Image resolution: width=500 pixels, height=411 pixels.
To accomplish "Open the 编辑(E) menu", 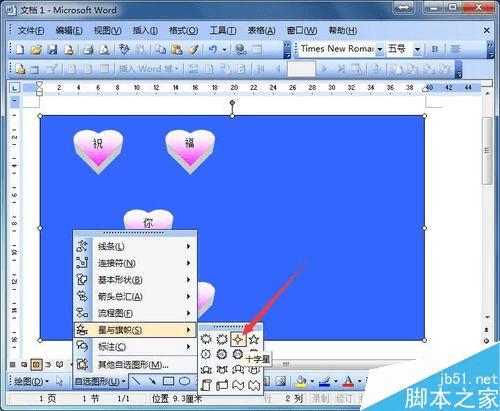I will point(69,31).
